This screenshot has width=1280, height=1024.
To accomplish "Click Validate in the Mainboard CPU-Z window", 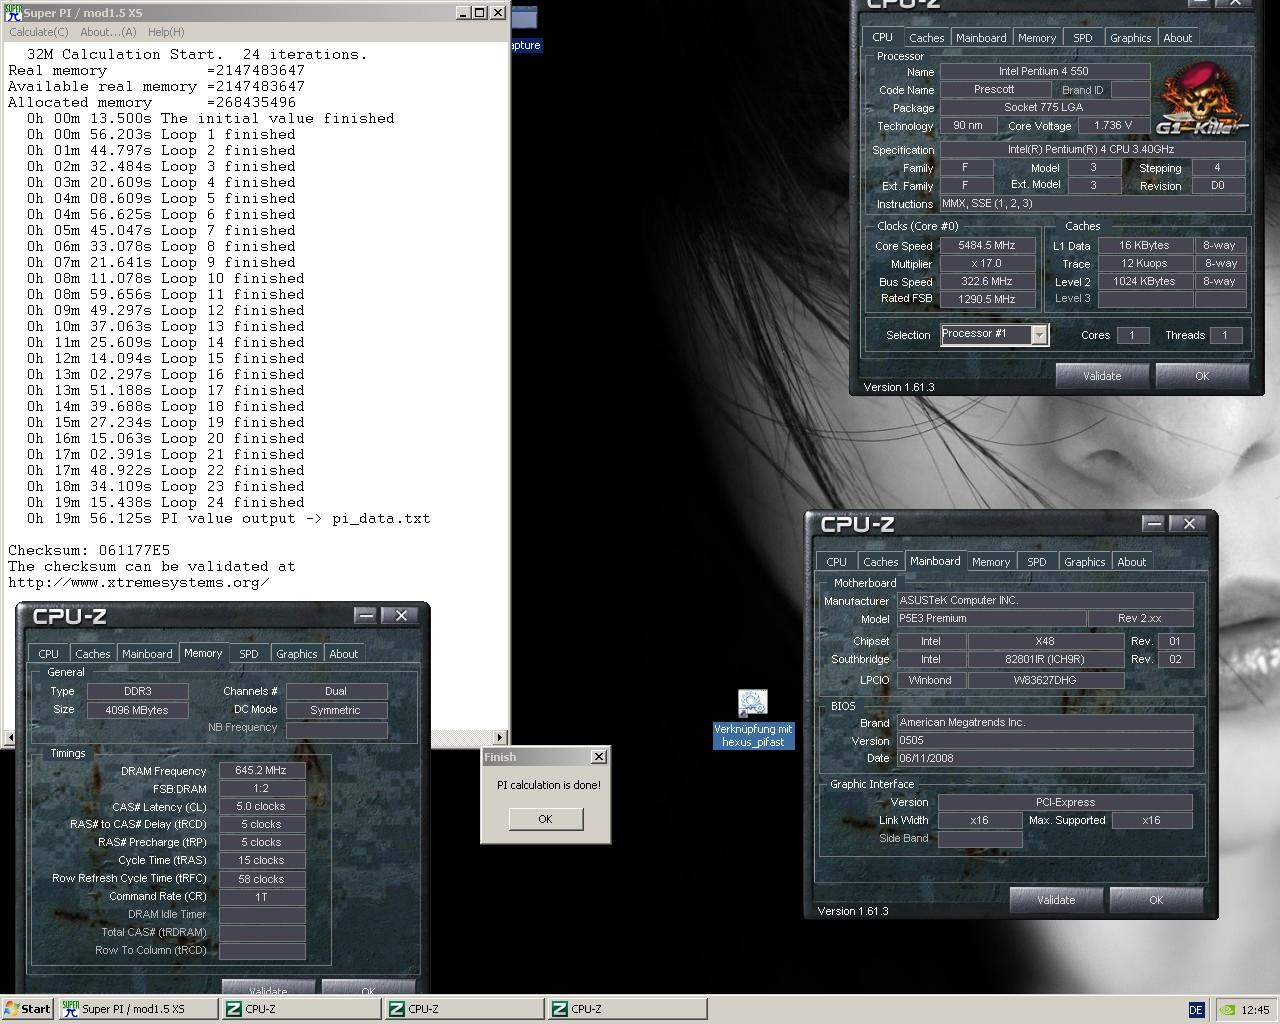I will [x=1056, y=900].
